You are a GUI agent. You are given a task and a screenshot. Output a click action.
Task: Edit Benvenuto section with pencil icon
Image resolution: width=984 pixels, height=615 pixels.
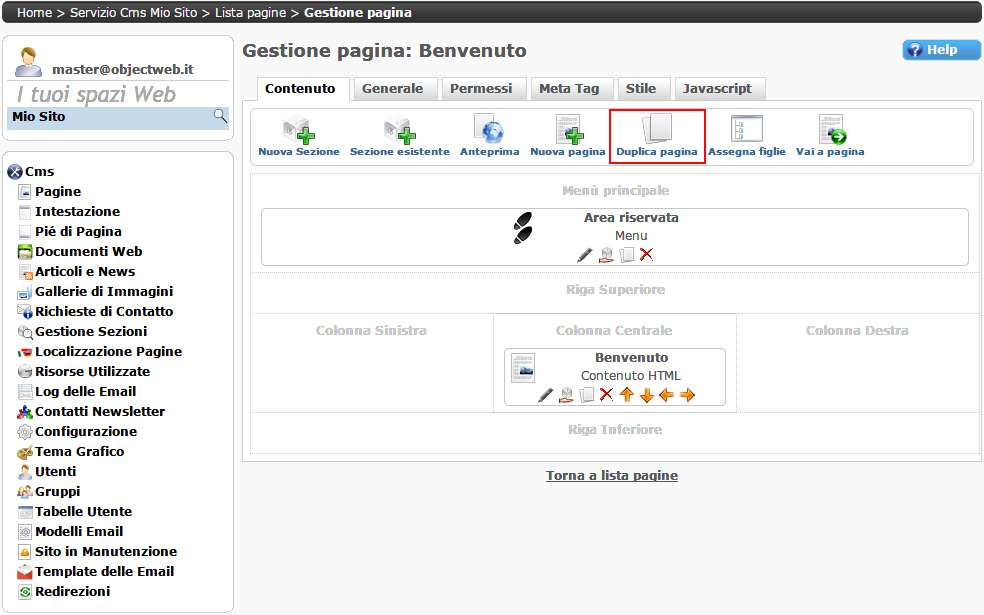pyautogui.click(x=545, y=395)
